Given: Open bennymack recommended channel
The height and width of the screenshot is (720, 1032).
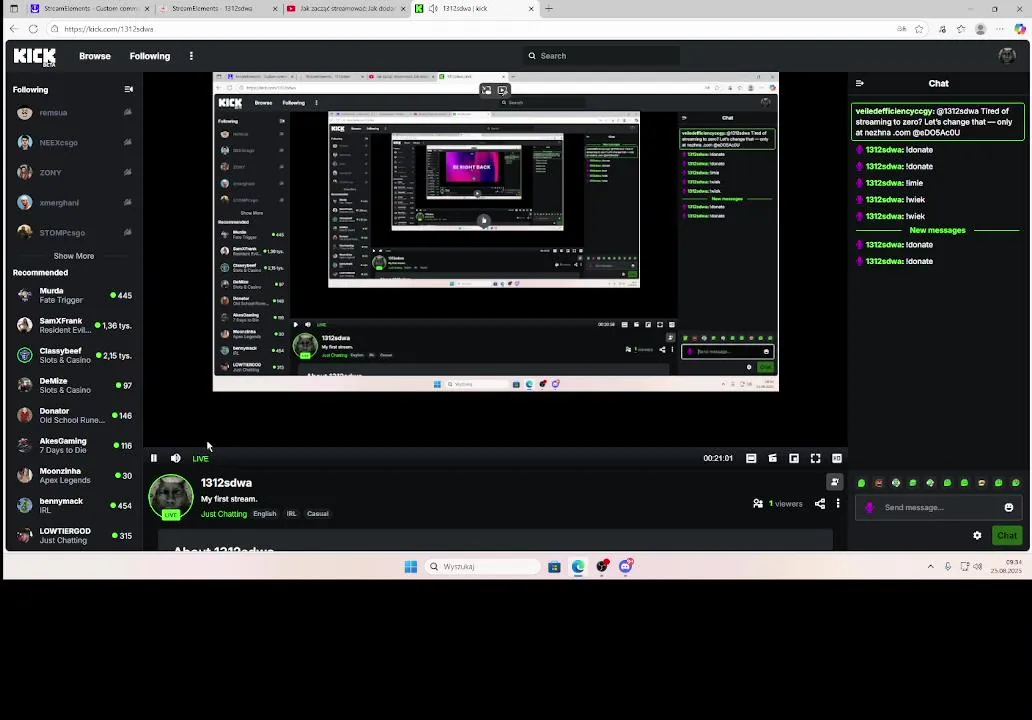Looking at the screenshot, I should pyautogui.click(x=72, y=505).
